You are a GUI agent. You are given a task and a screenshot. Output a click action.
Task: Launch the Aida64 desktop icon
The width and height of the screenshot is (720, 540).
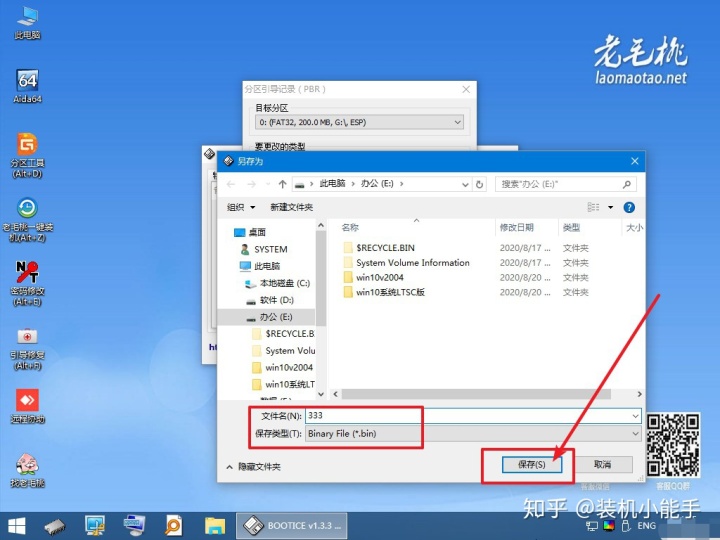click(27, 86)
